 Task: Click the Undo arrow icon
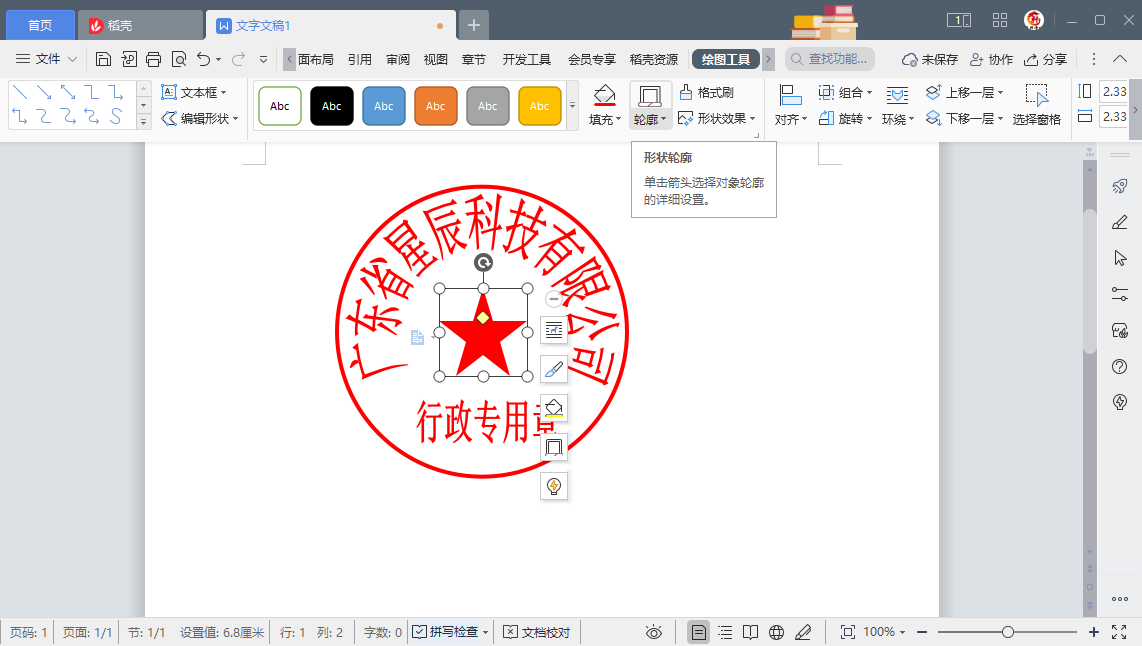[x=204, y=59]
